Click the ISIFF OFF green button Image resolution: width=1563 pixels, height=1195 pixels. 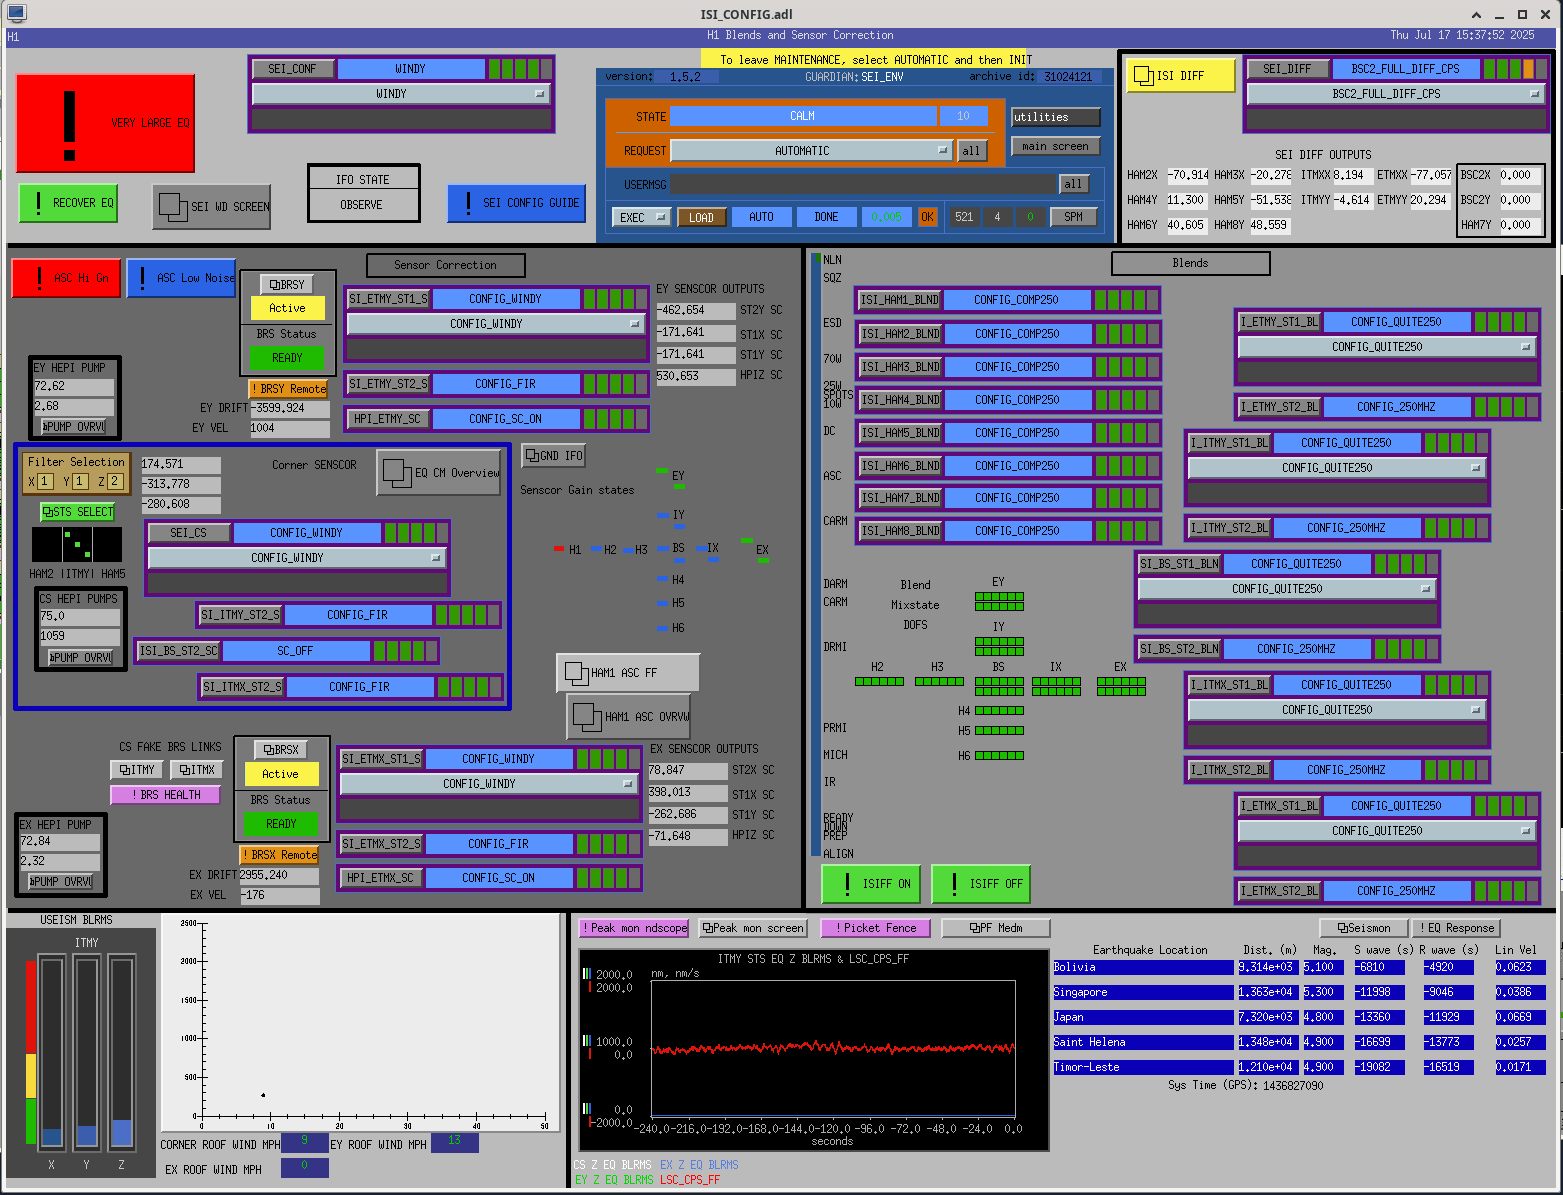point(981,884)
